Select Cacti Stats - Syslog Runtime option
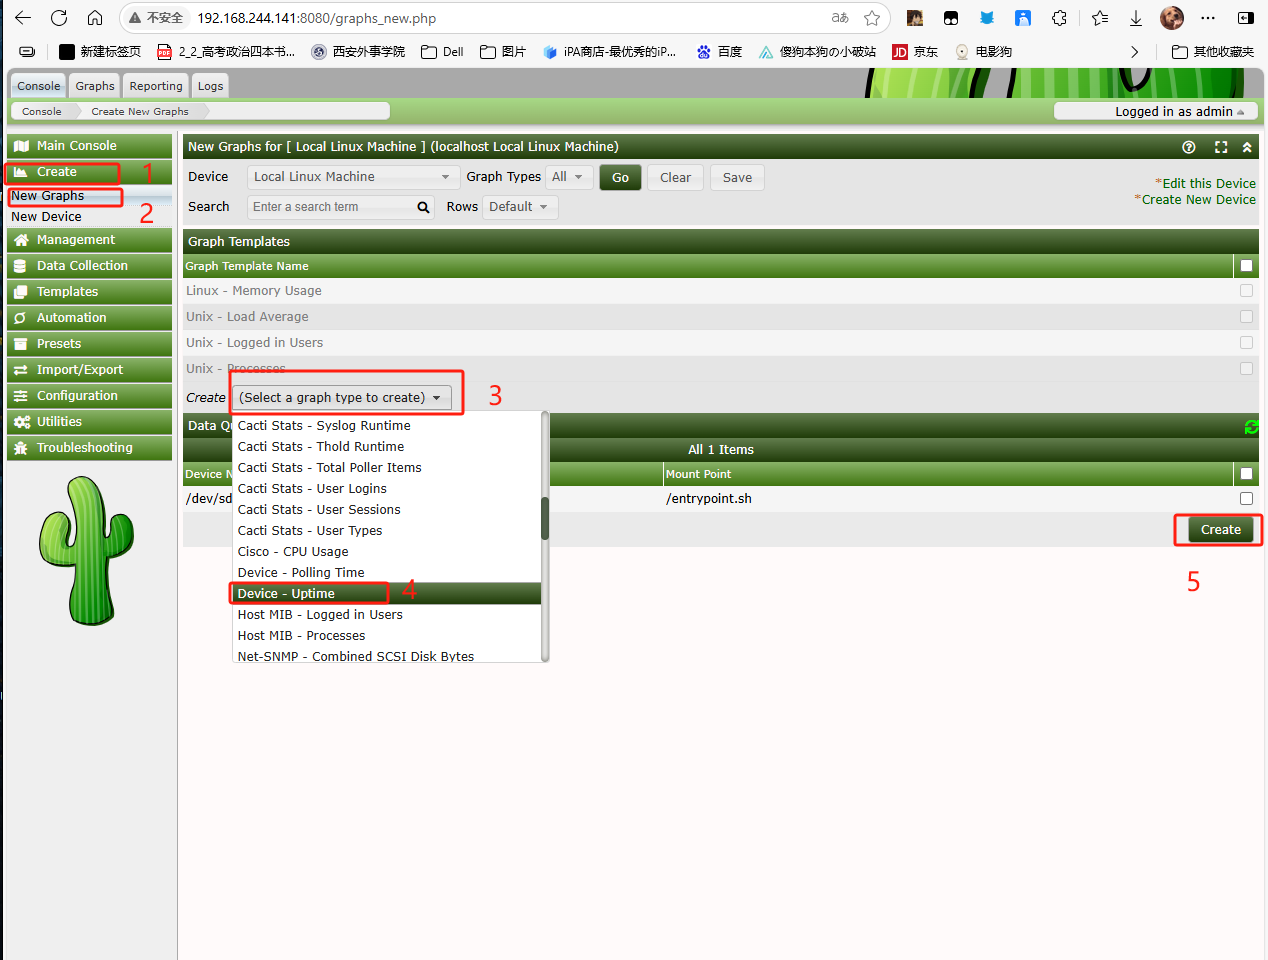 [387, 426]
